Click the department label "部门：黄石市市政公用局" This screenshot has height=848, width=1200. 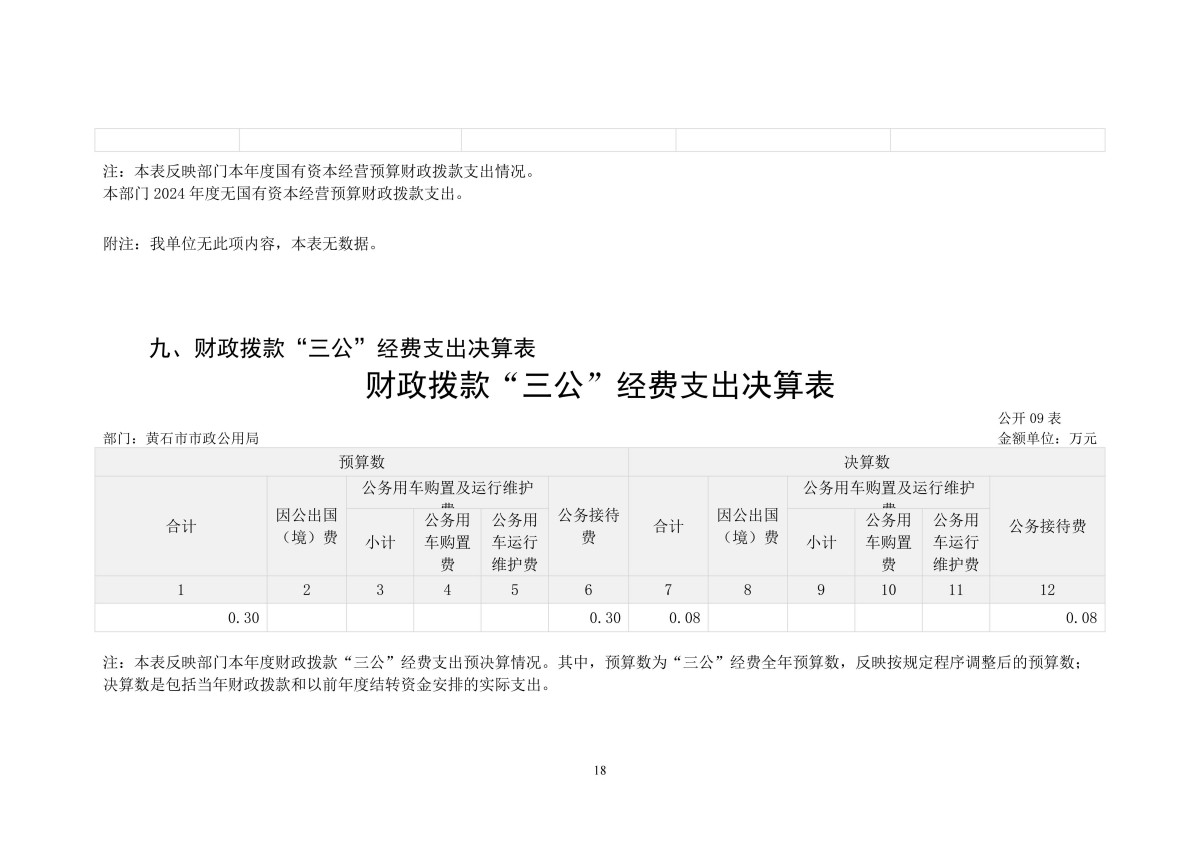181,438
